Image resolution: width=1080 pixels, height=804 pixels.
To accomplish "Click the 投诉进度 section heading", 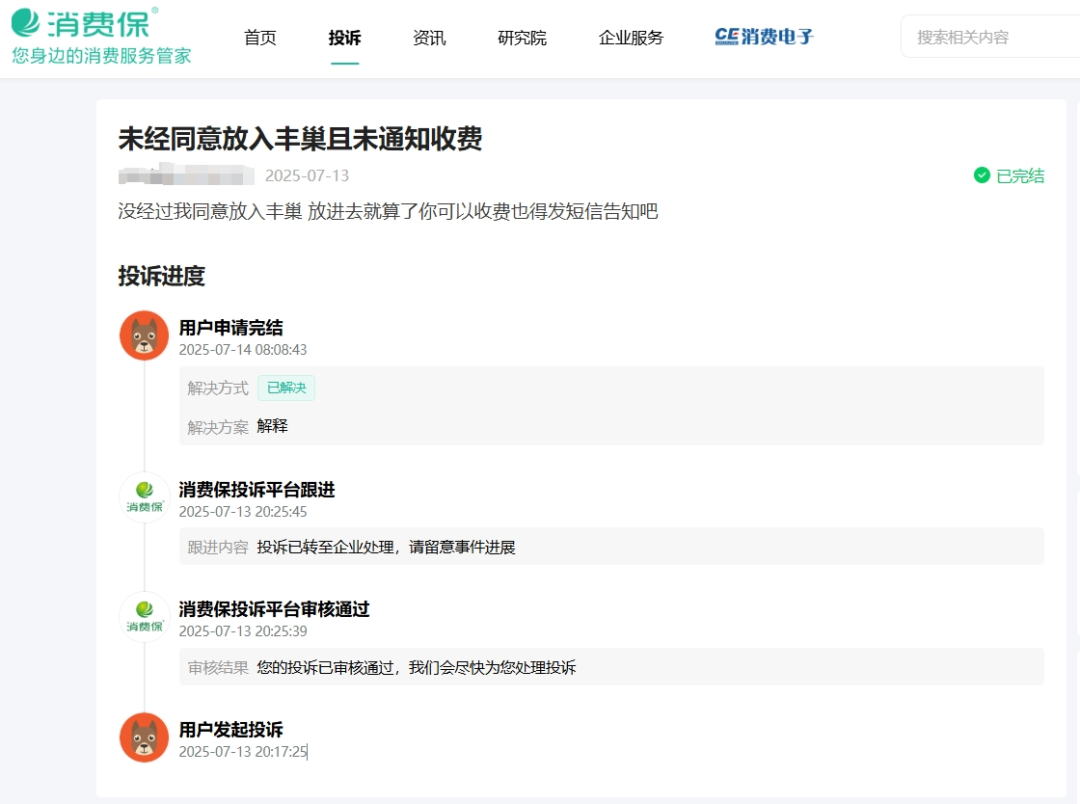I will tap(161, 276).
